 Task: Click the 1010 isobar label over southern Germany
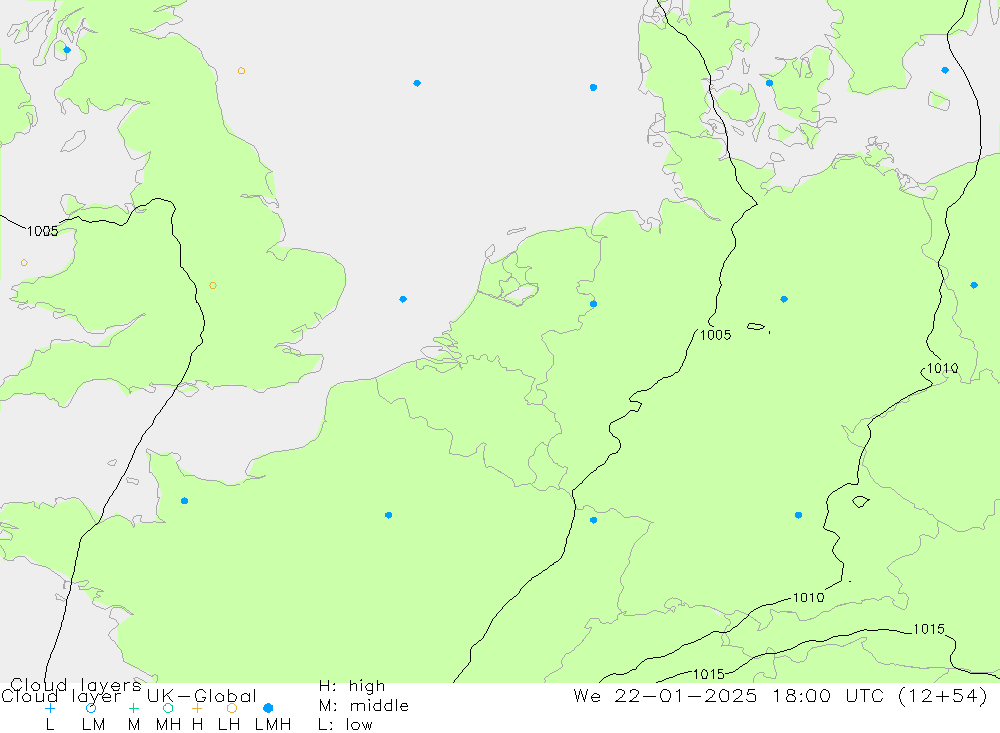click(808, 598)
